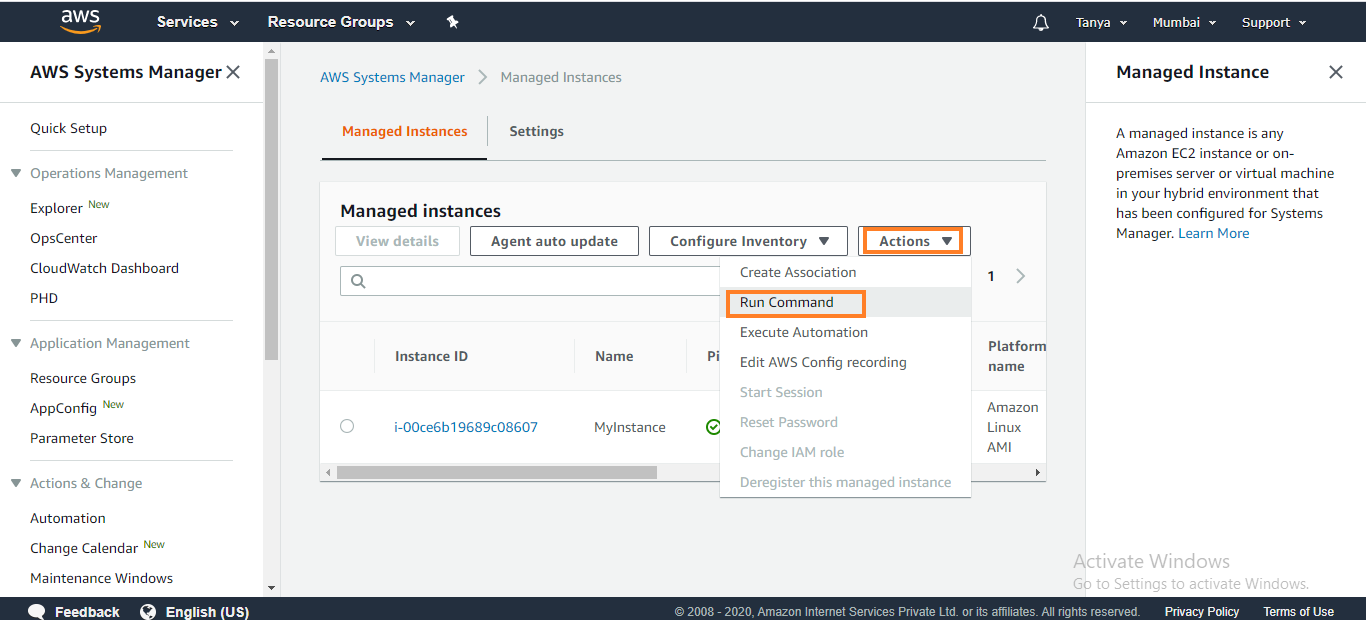Click the pin shortcut icon in header
The width and height of the screenshot is (1366, 620).
[452, 22]
